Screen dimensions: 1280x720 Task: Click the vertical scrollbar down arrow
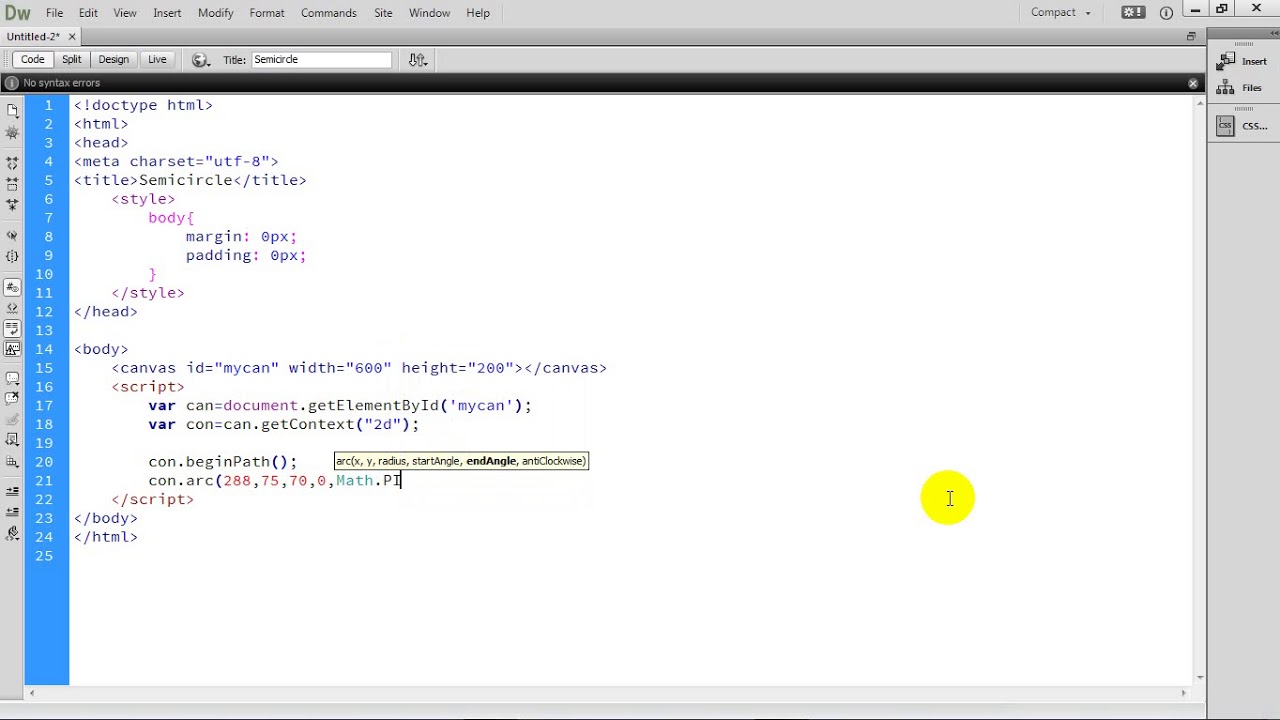pyautogui.click(x=1200, y=678)
